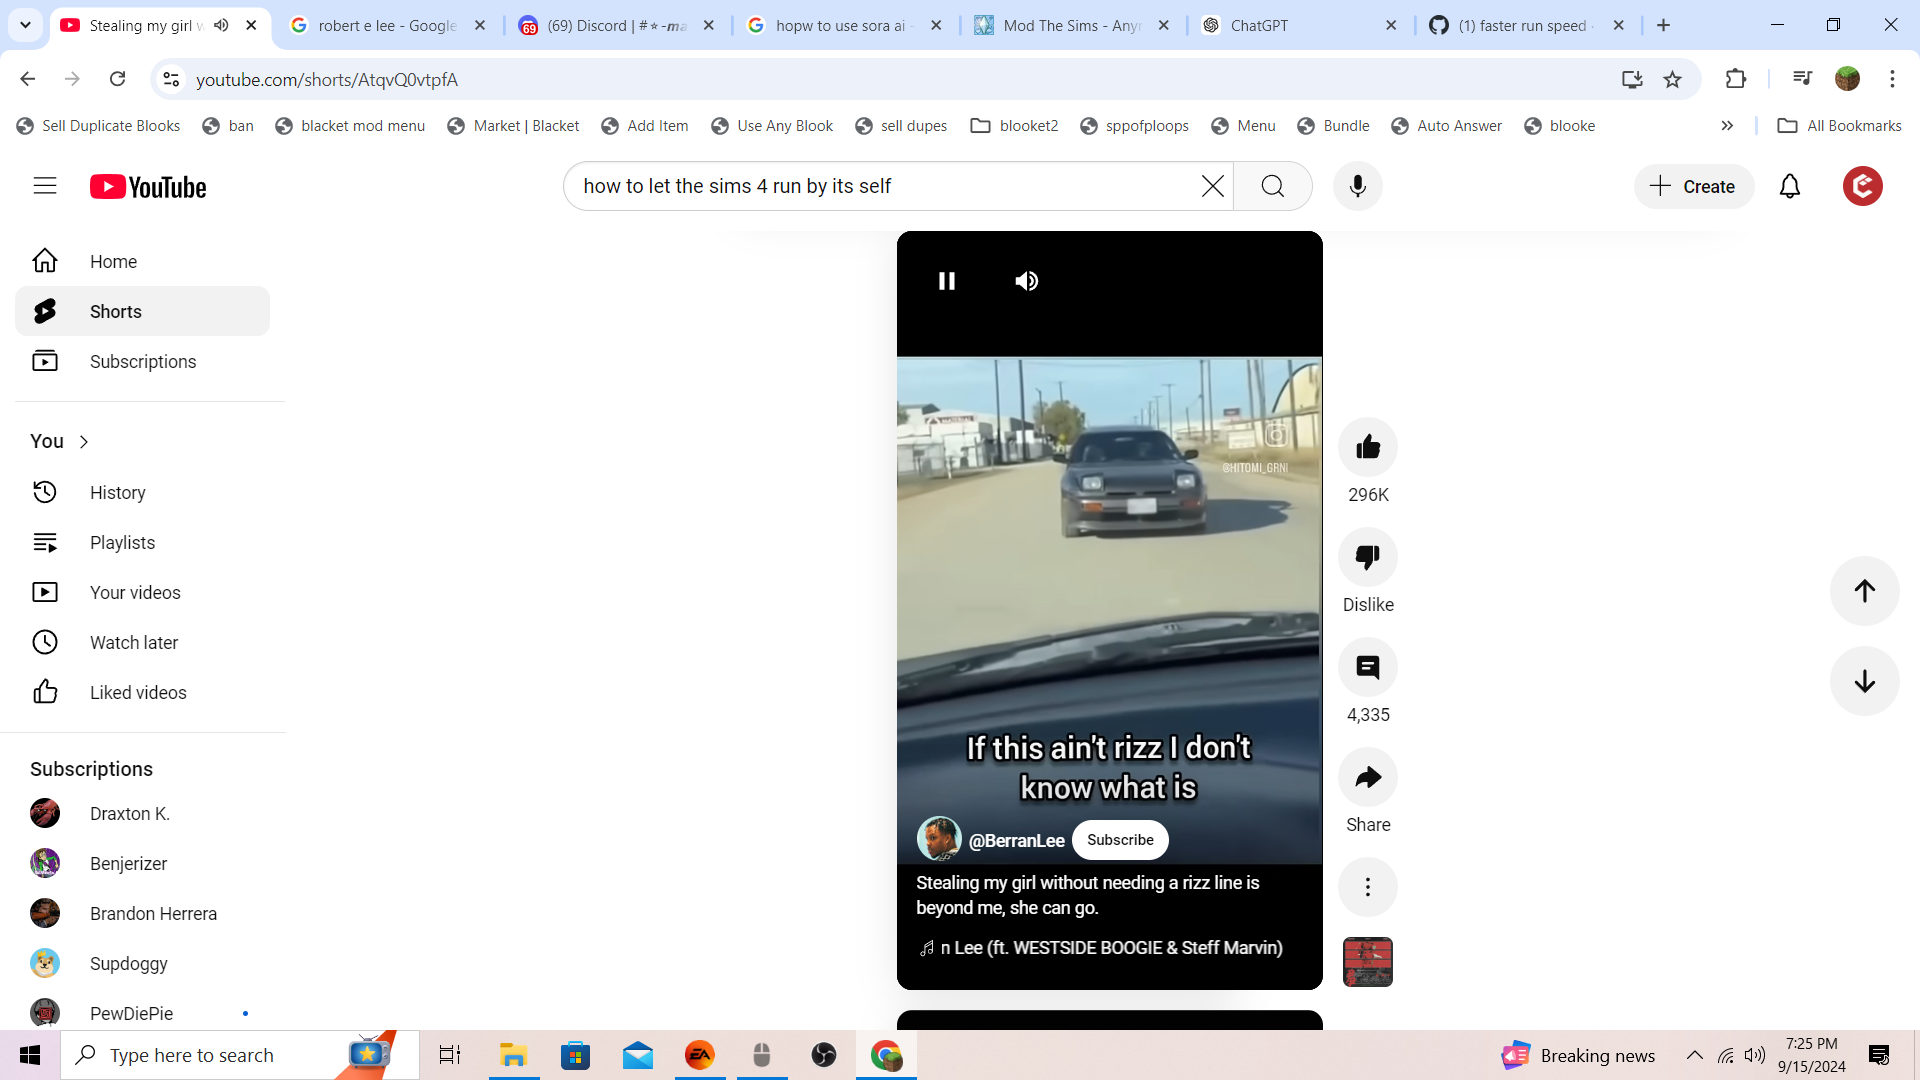Dislike the Shorts video

pos(1367,557)
